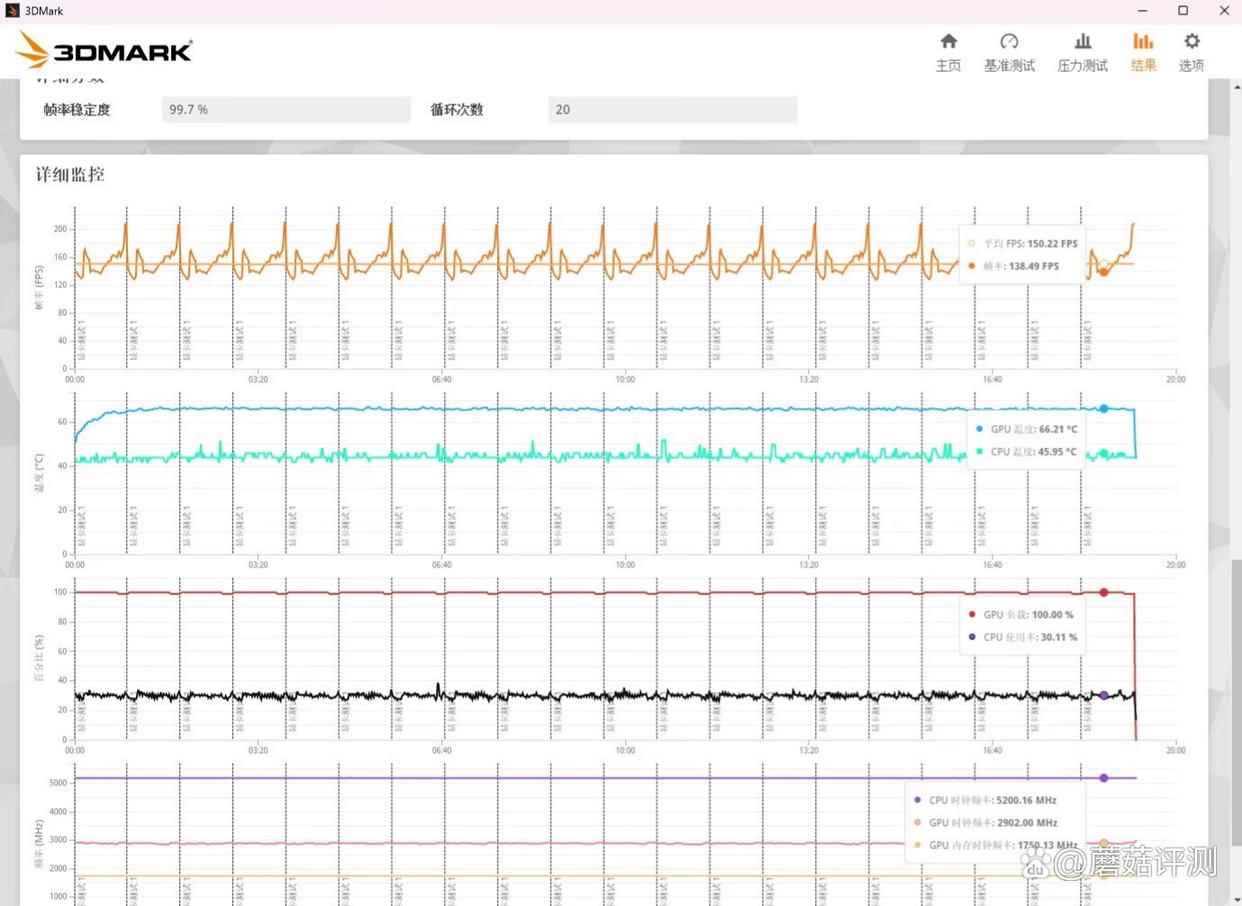Click the 结果 tab label
Screen dimensions: 1242x906
[1144, 66]
